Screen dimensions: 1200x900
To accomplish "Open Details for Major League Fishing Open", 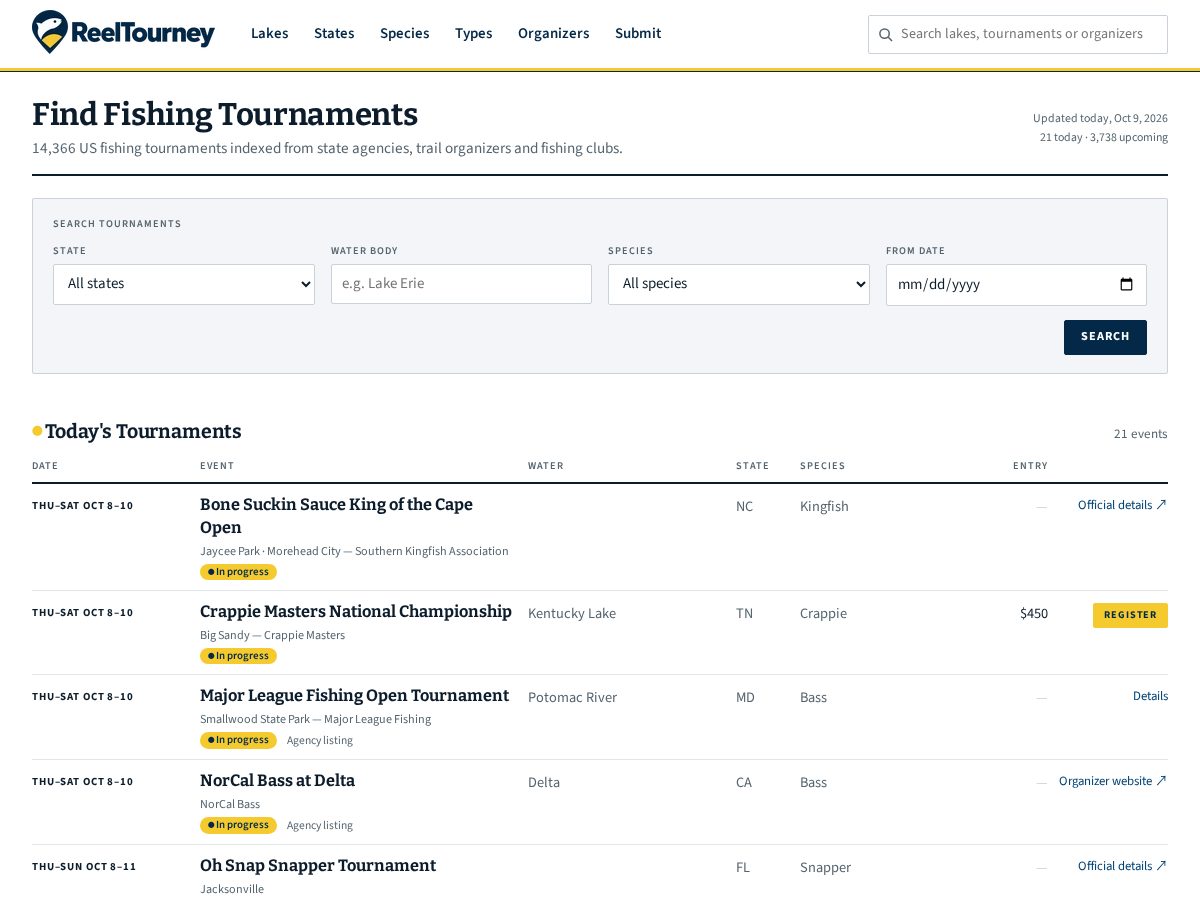I will (x=1150, y=696).
